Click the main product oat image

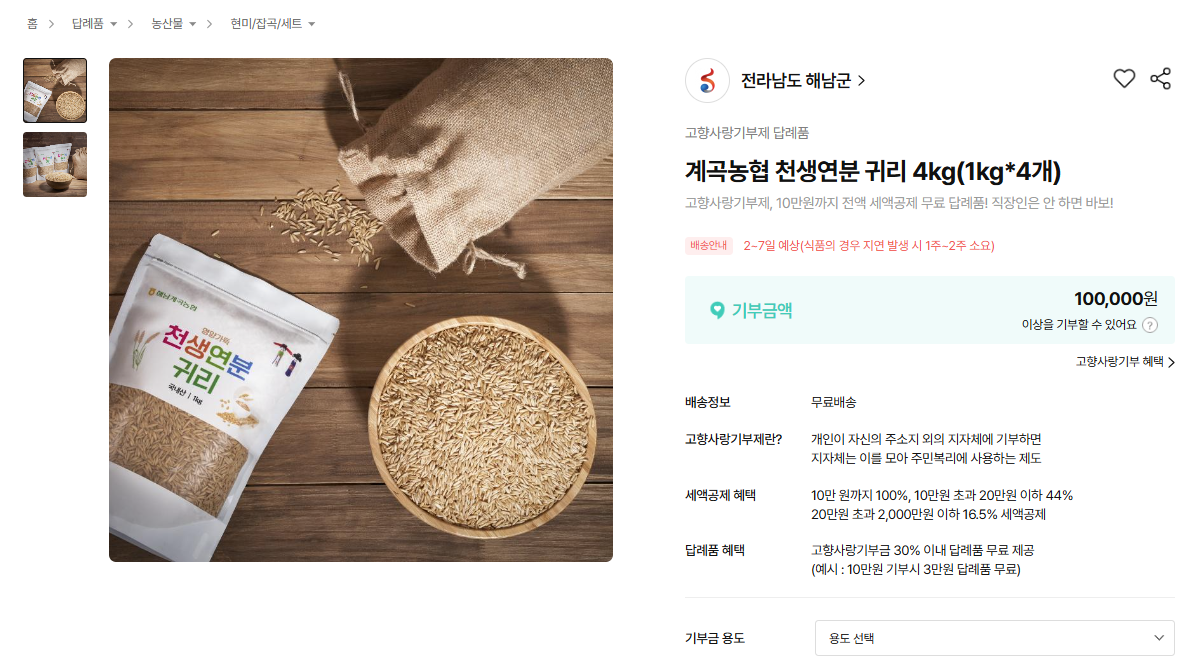(x=361, y=310)
